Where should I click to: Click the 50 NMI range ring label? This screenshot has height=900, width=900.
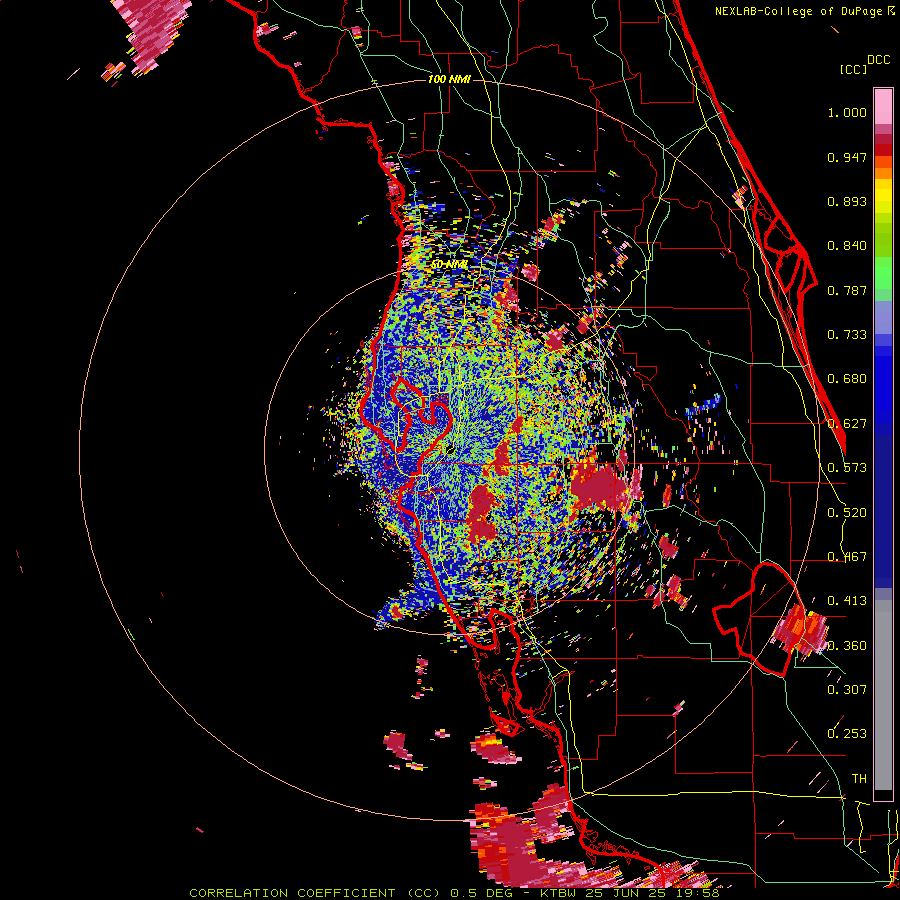449,264
